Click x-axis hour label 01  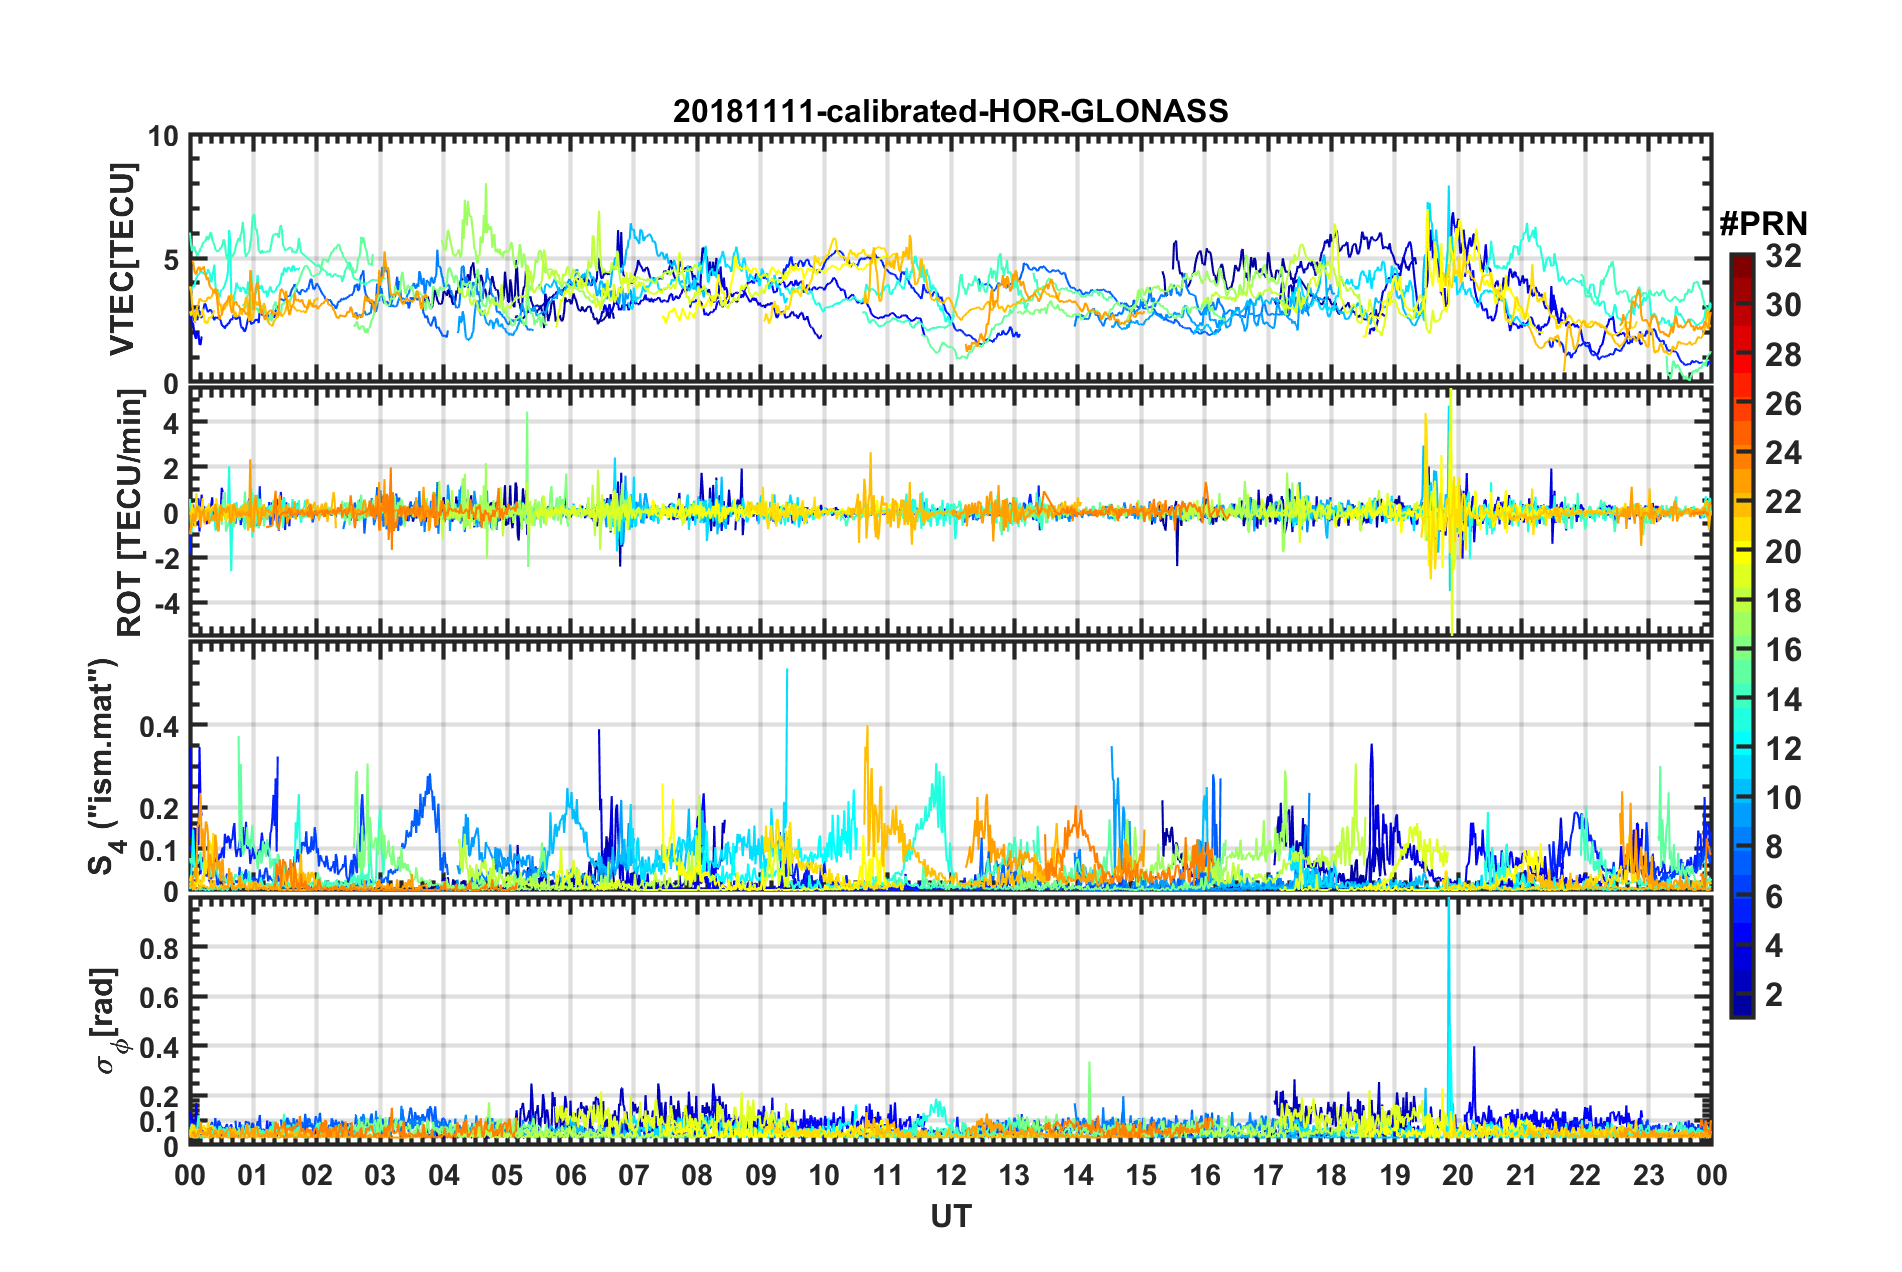(253, 1175)
